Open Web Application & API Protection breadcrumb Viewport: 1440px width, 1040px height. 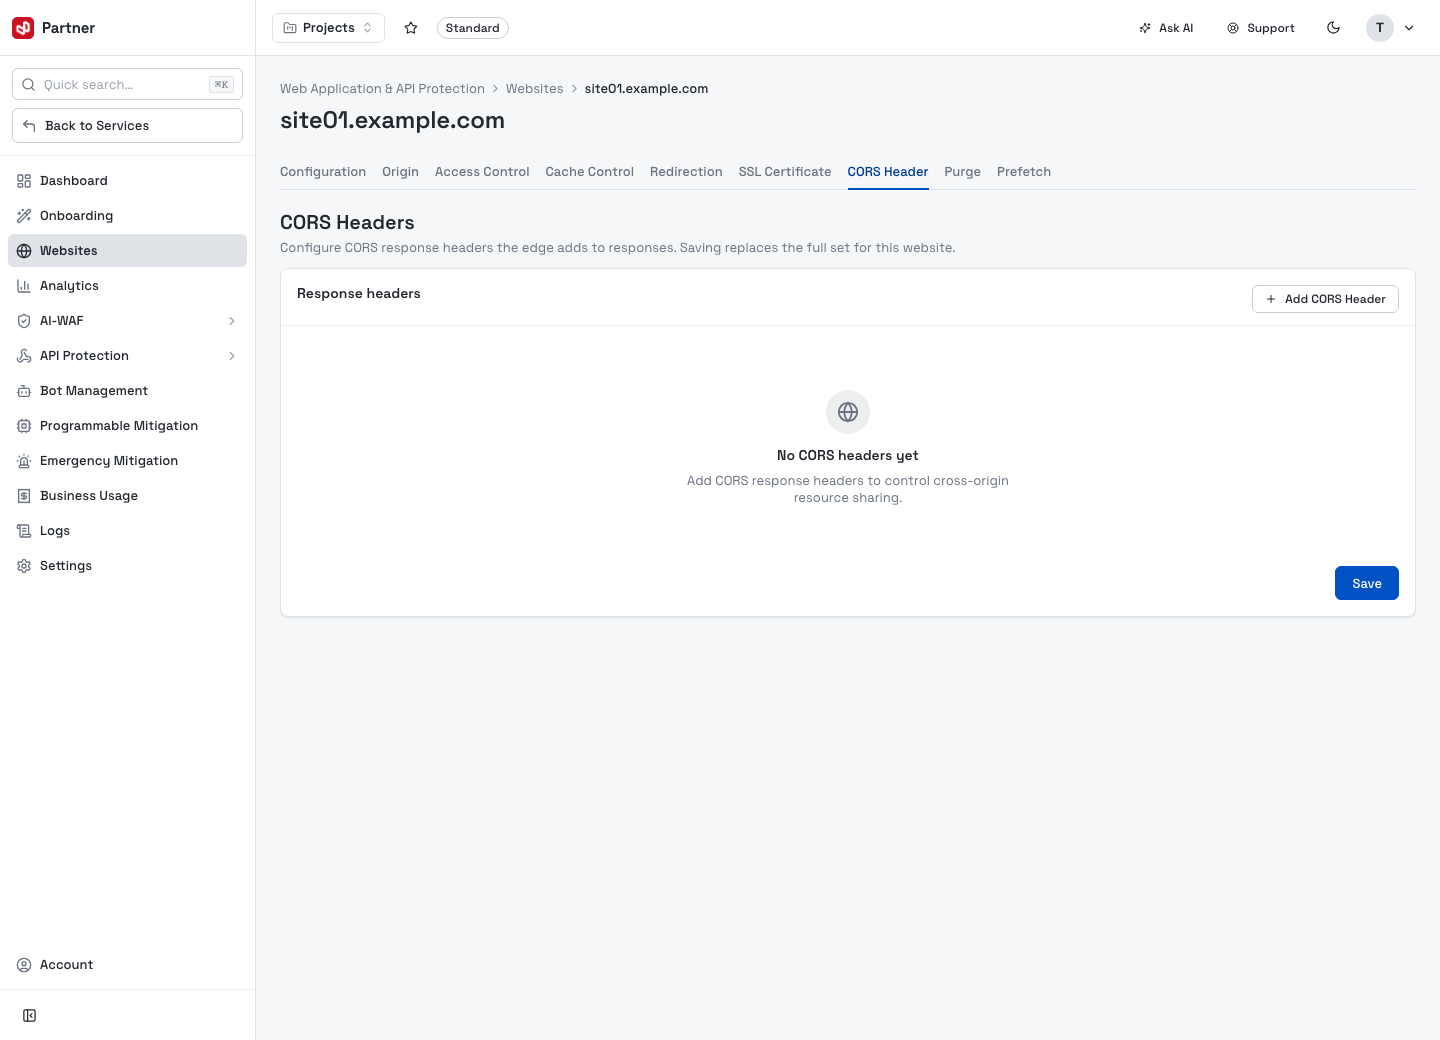click(382, 89)
